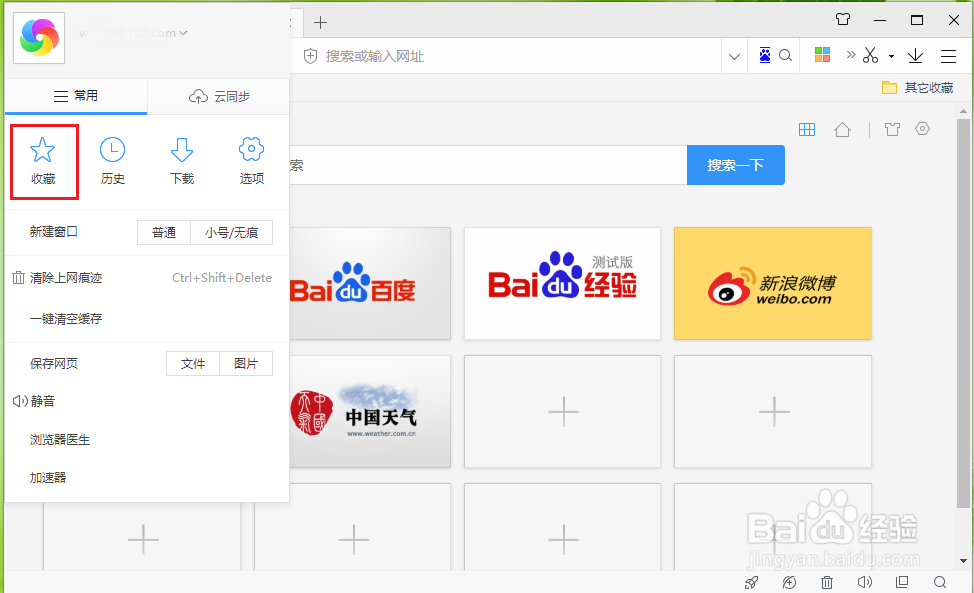Open the download manager arrow icon

pos(915,56)
